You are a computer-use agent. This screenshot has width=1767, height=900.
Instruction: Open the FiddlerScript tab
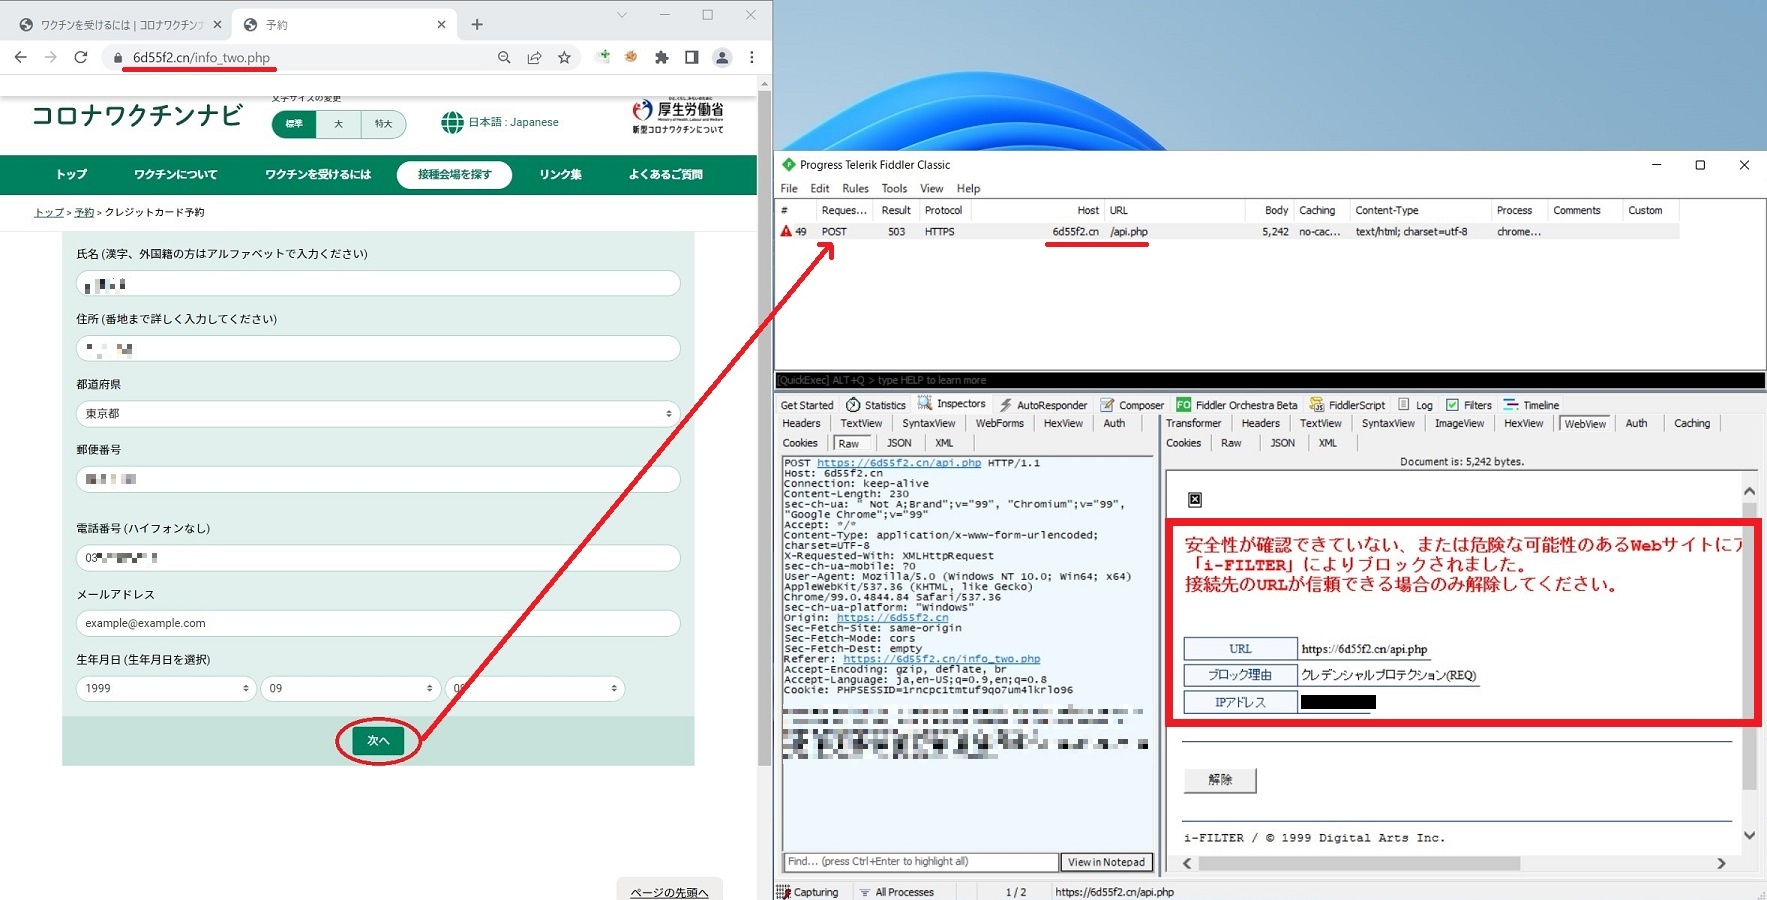[x=1347, y=405]
